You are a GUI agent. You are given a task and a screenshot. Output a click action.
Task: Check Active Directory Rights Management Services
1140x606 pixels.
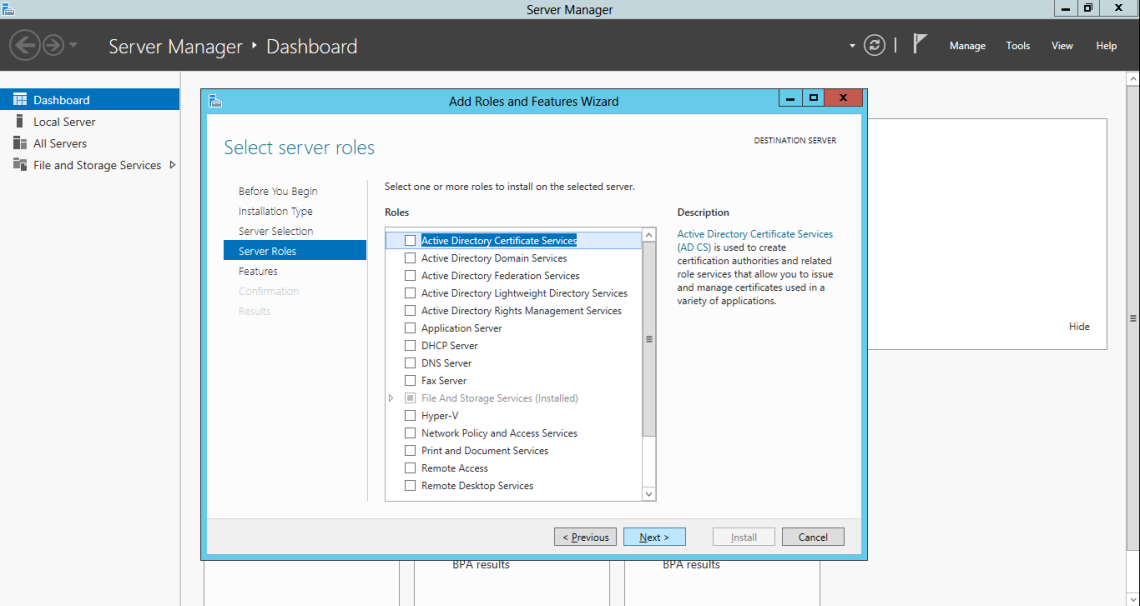(410, 310)
